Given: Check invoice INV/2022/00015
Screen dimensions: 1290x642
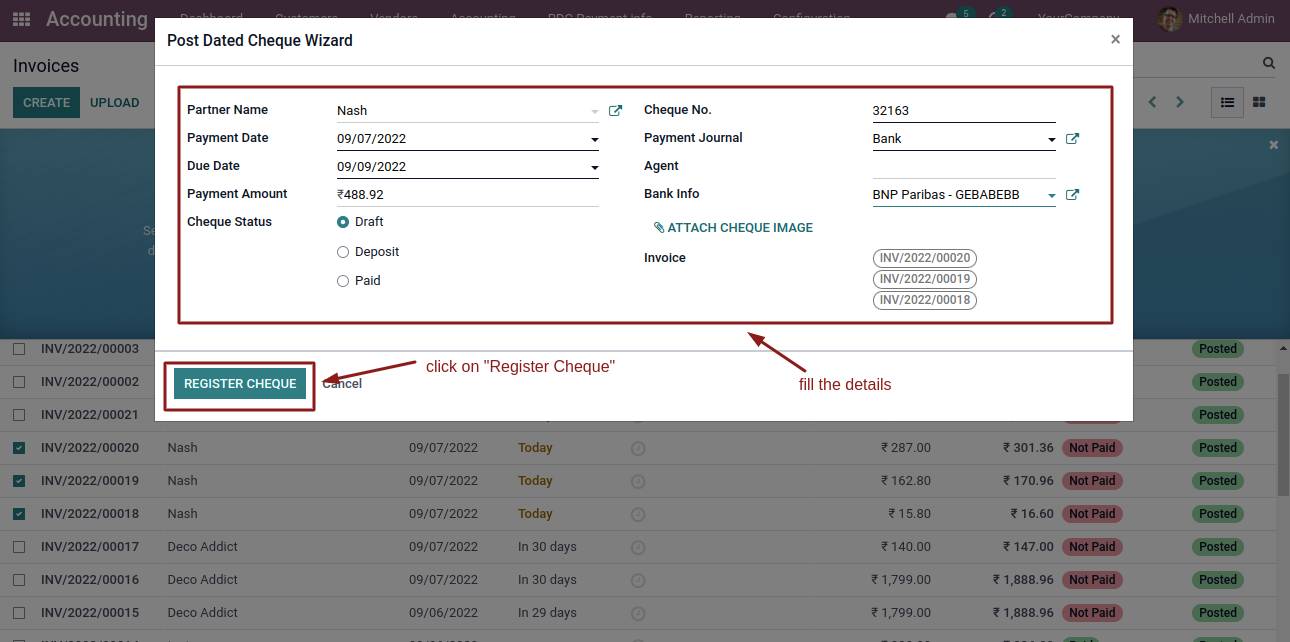Looking at the screenshot, I should click(x=19, y=613).
